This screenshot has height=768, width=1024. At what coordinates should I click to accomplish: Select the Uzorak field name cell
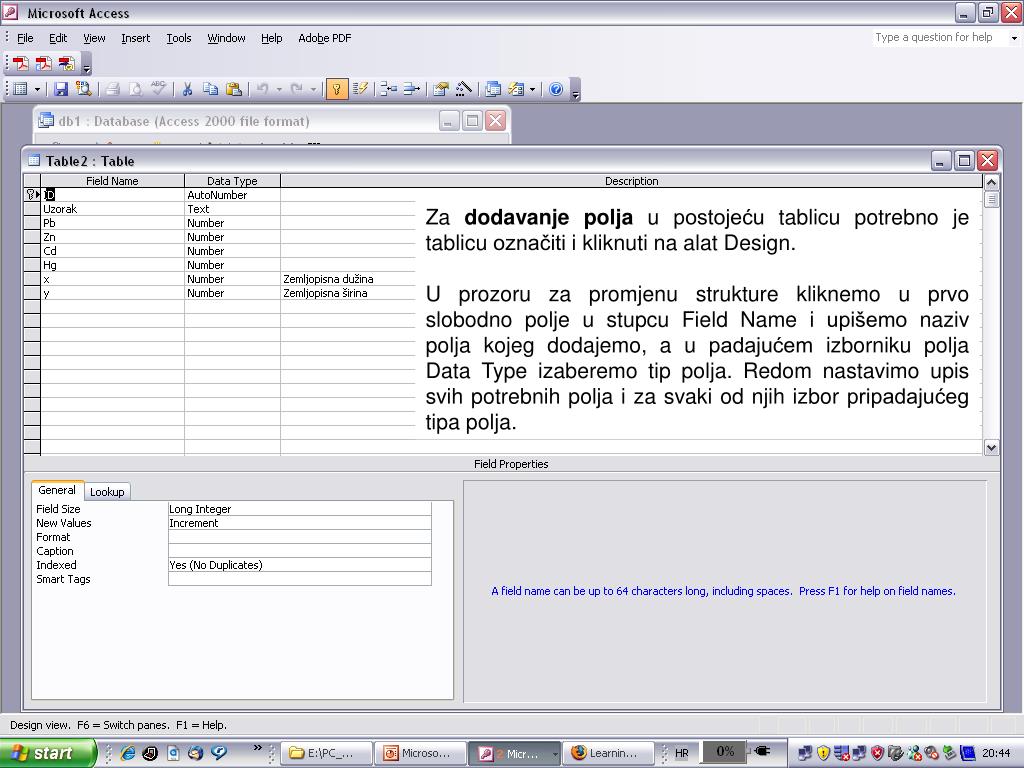[112, 209]
